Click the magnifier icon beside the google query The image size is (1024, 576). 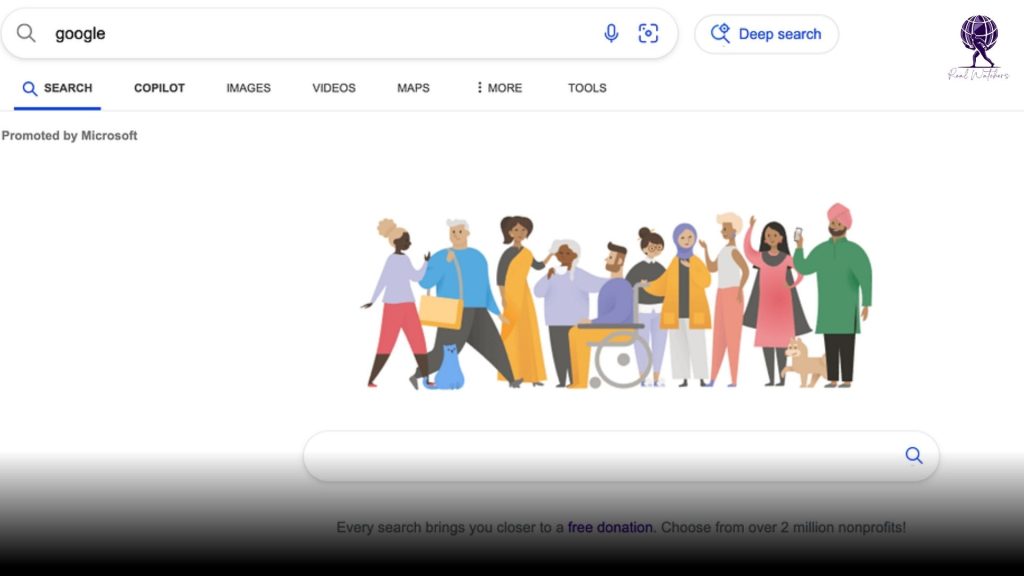pyautogui.click(x=26, y=34)
